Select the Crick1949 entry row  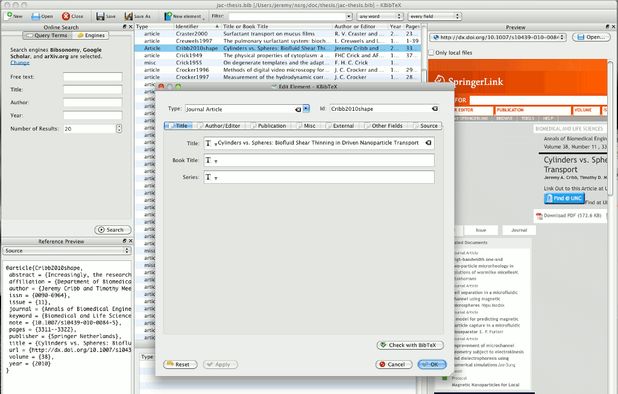point(278,55)
